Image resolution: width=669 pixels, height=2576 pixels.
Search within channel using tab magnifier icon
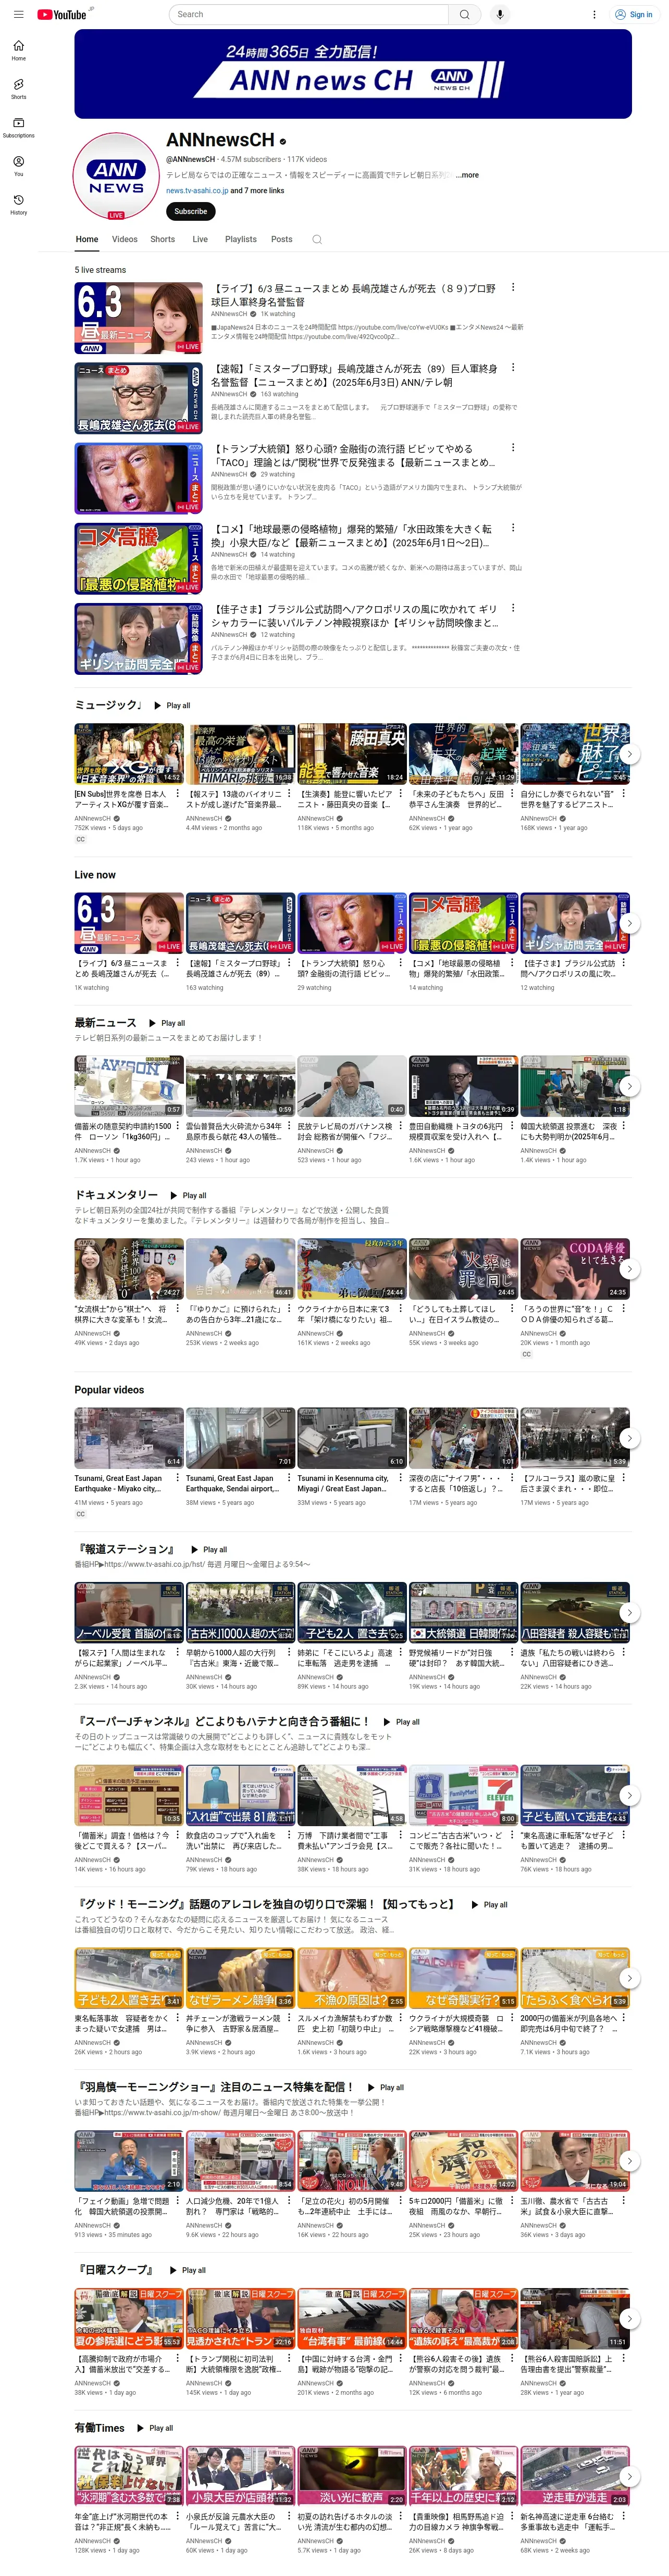point(317,239)
